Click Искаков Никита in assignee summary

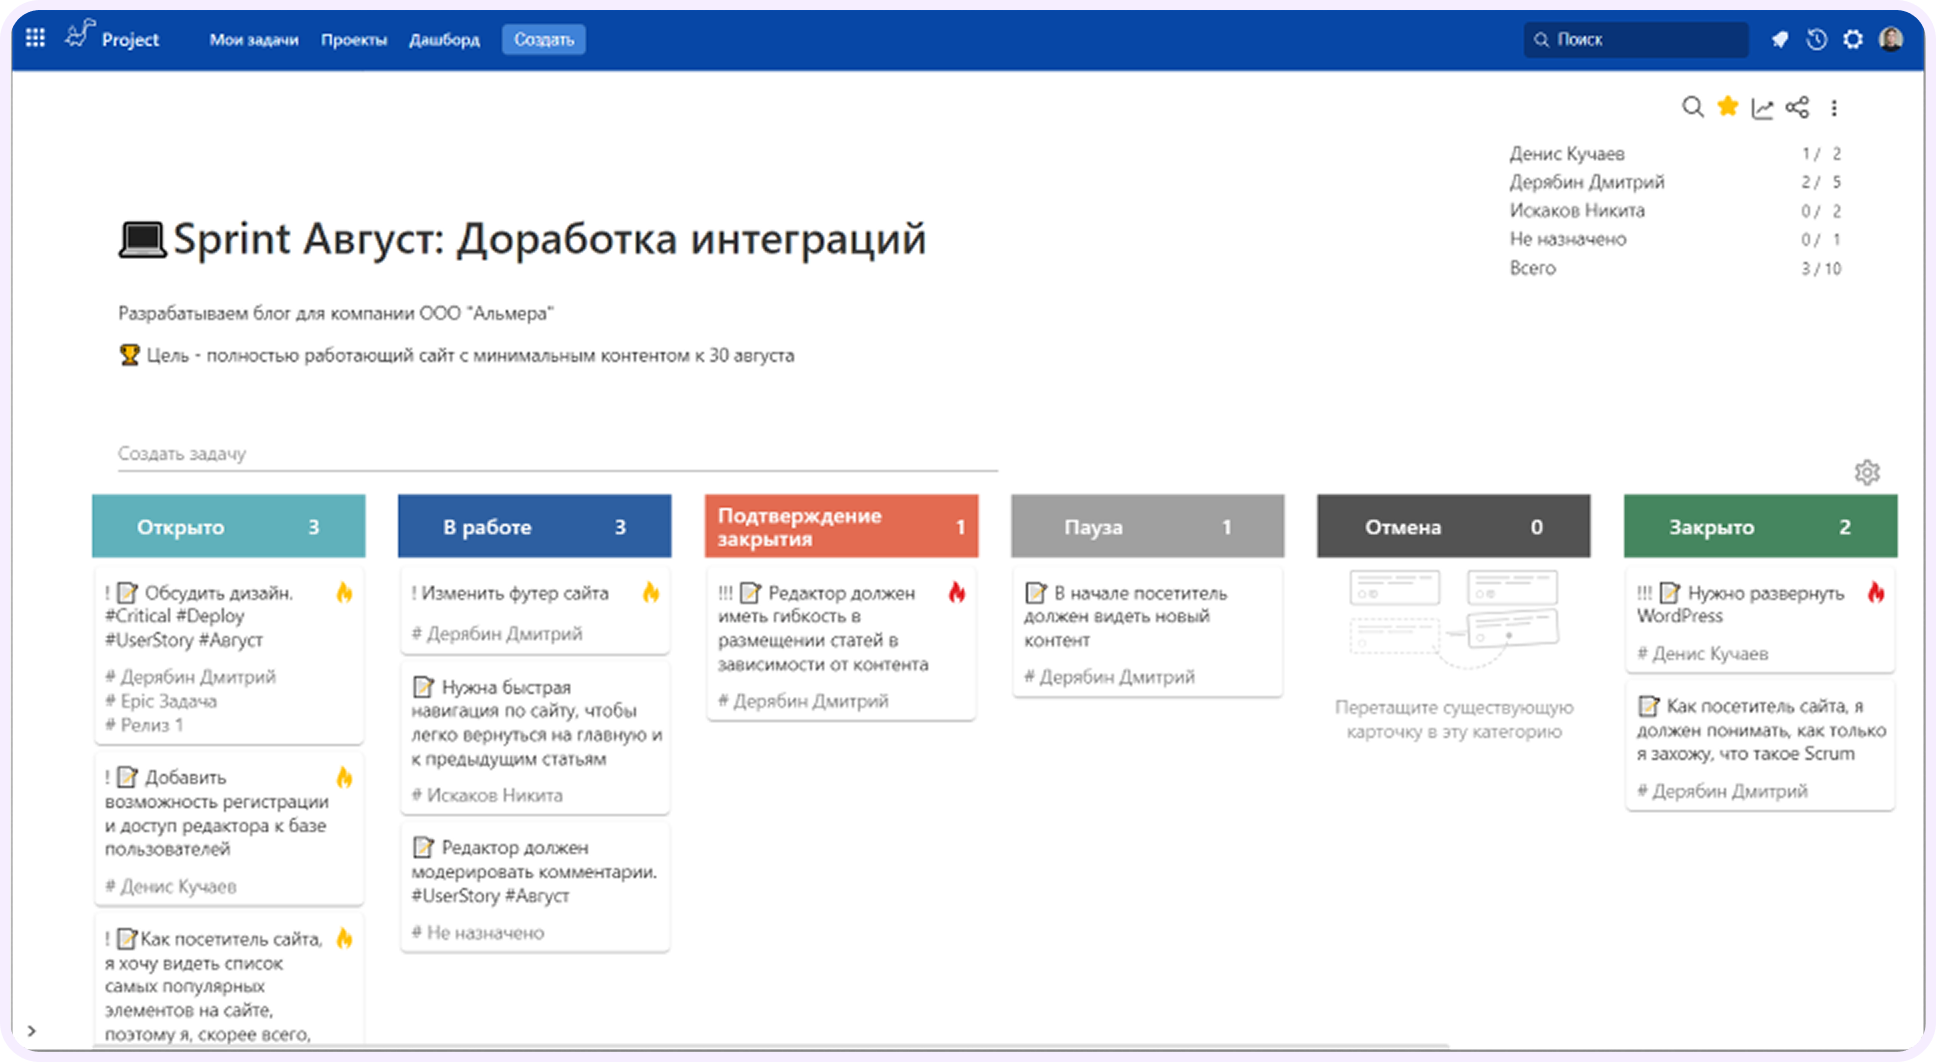click(x=1577, y=211)
